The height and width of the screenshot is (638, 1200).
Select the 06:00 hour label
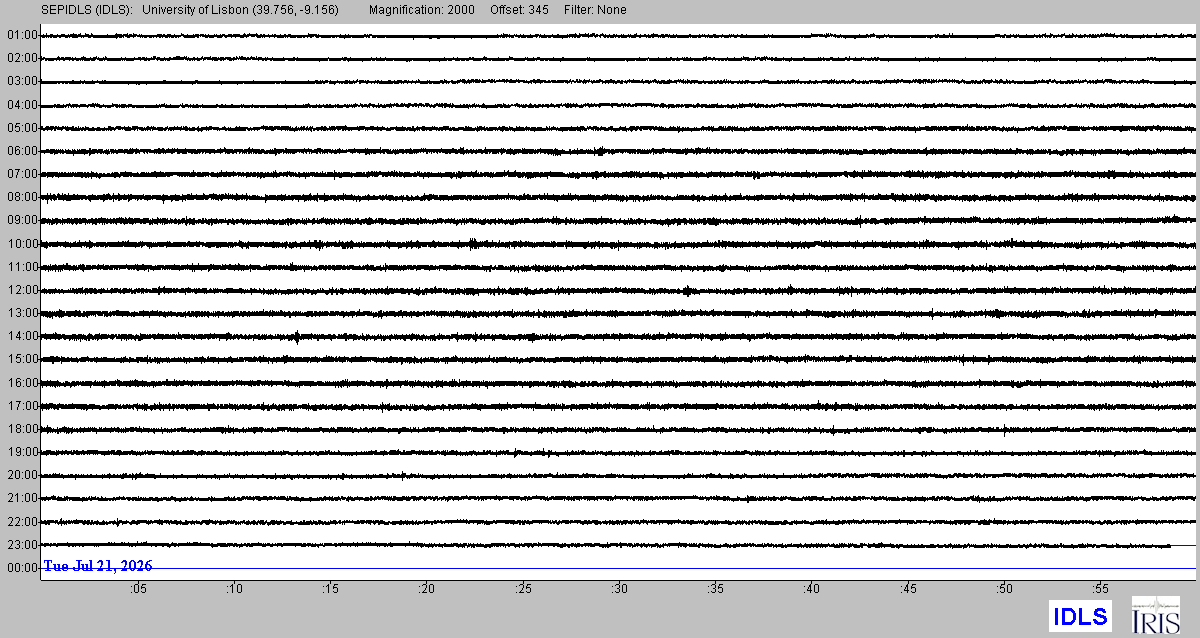(x=22, y=151)
